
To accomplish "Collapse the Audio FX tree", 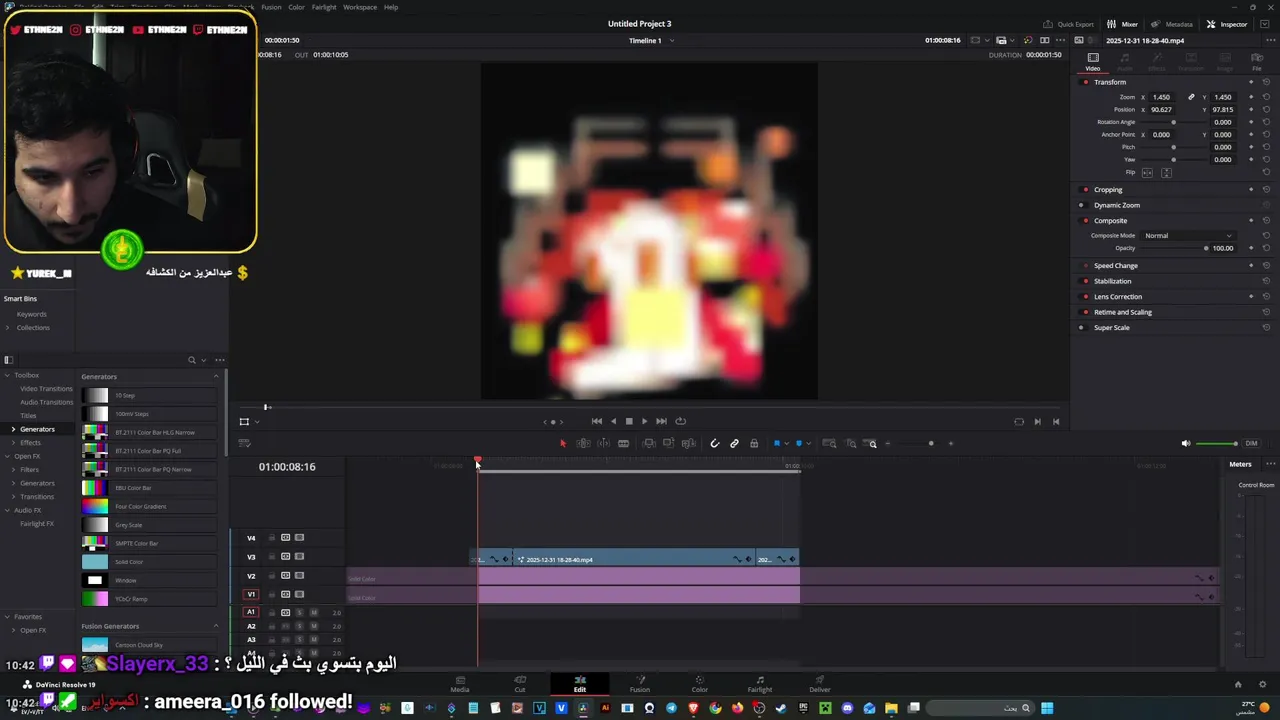I will click(x=7, y=510).
